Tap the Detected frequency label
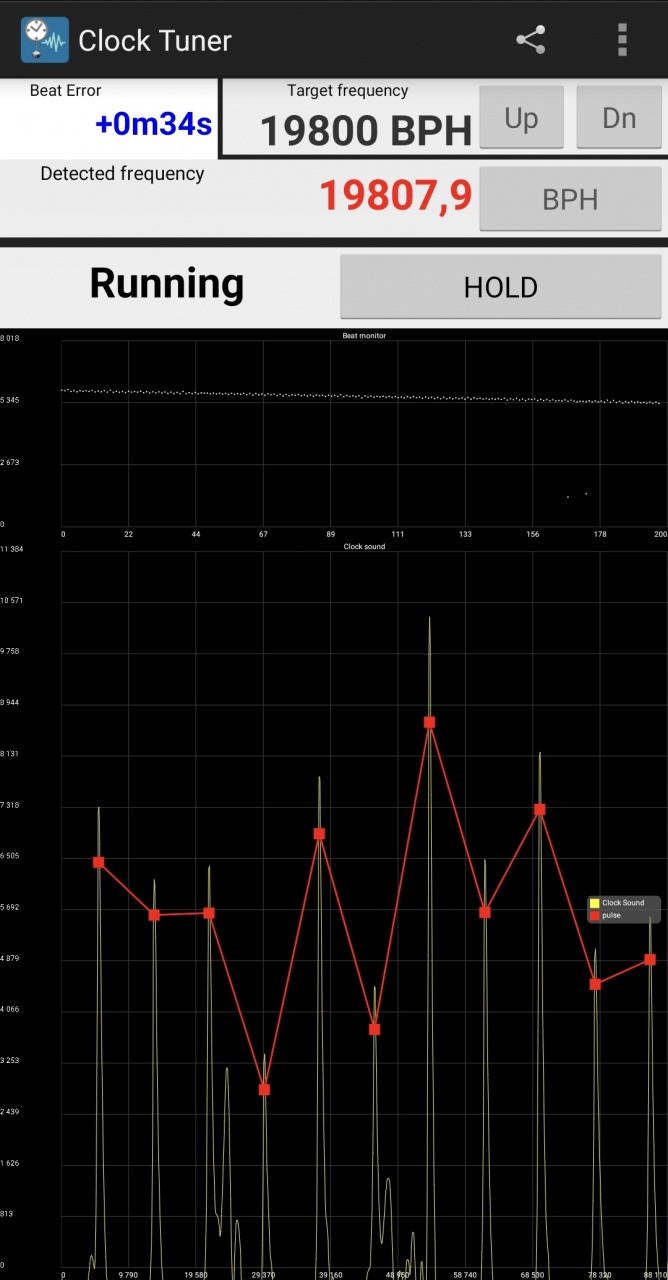Image resolution: width=668 pixels, height=1280 pixels. click(x=122, y=174)
